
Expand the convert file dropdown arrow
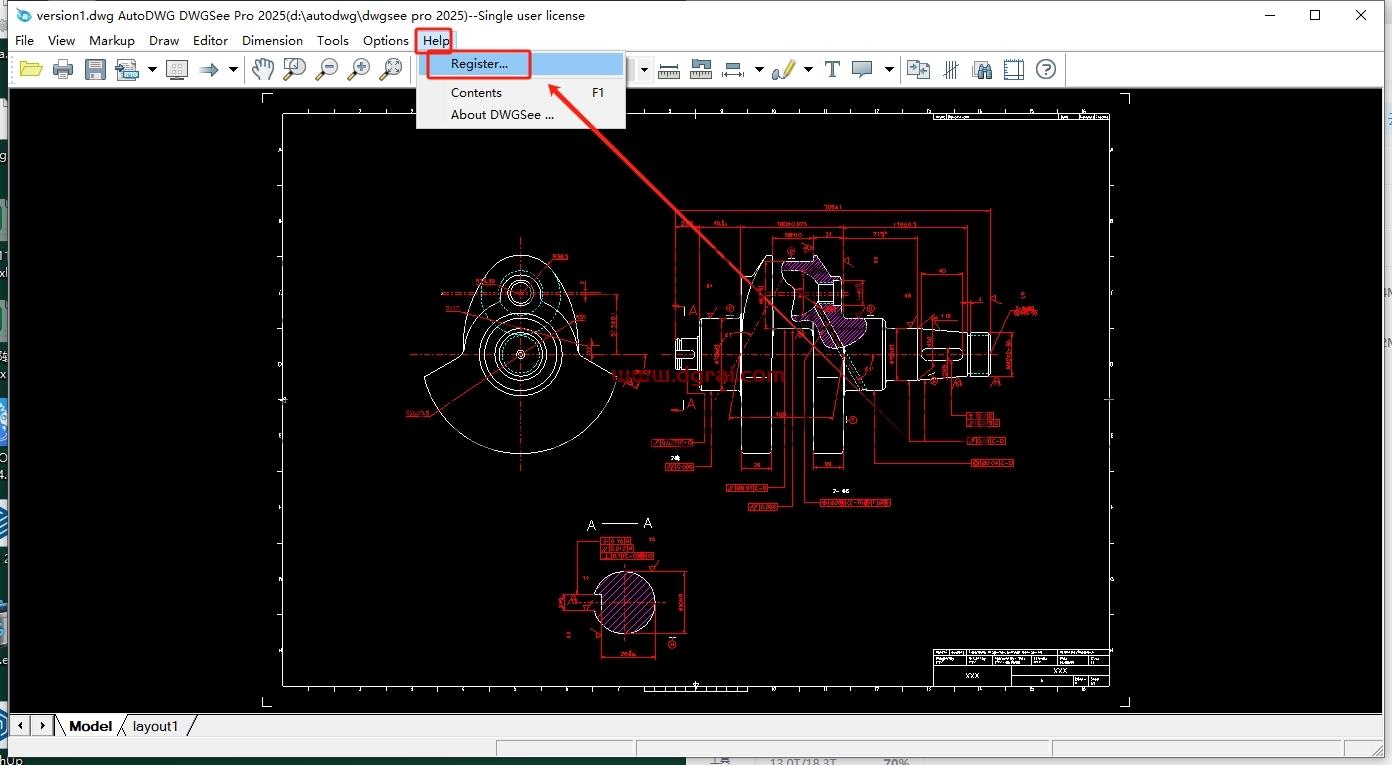(x=152, y=69)
